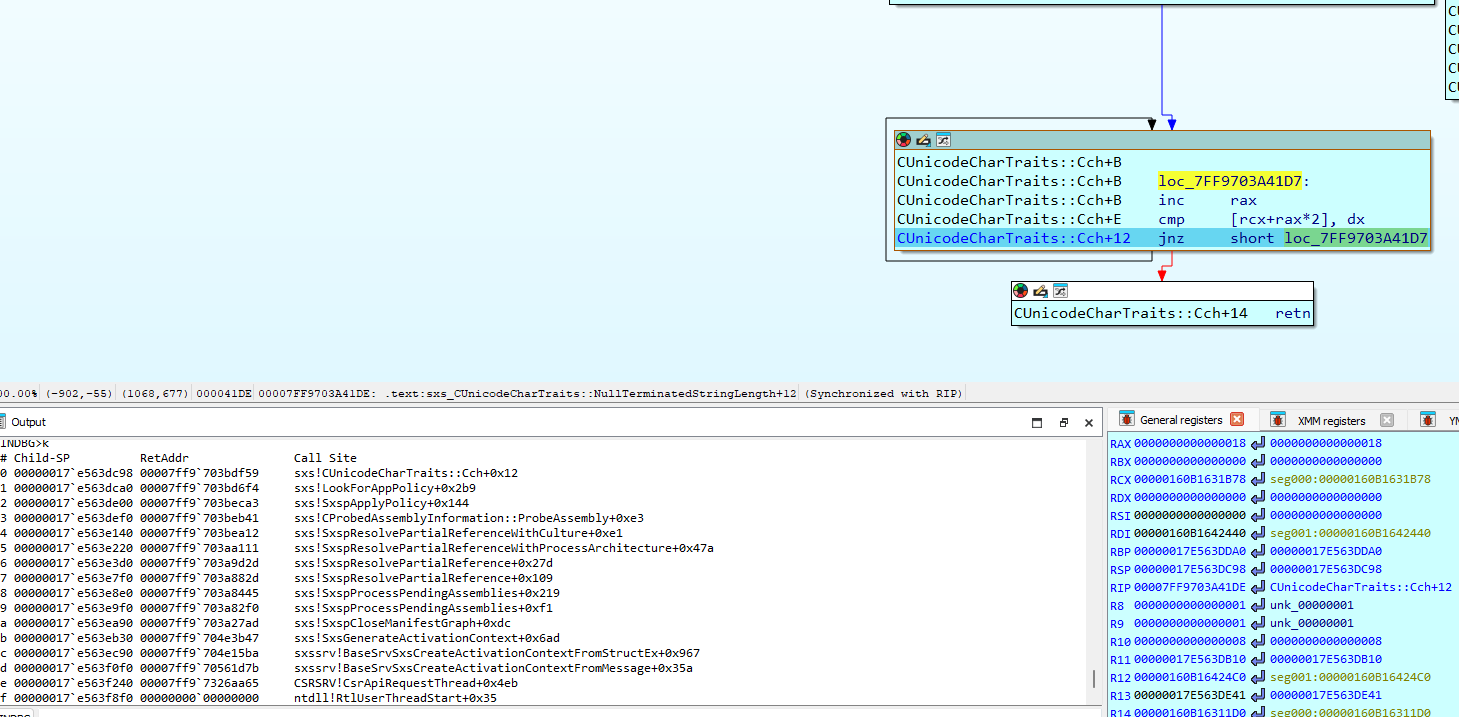Click the edit pencil icon on the jnz block
The width and height of the screenshot is (1459, 717).
[923, 141]
